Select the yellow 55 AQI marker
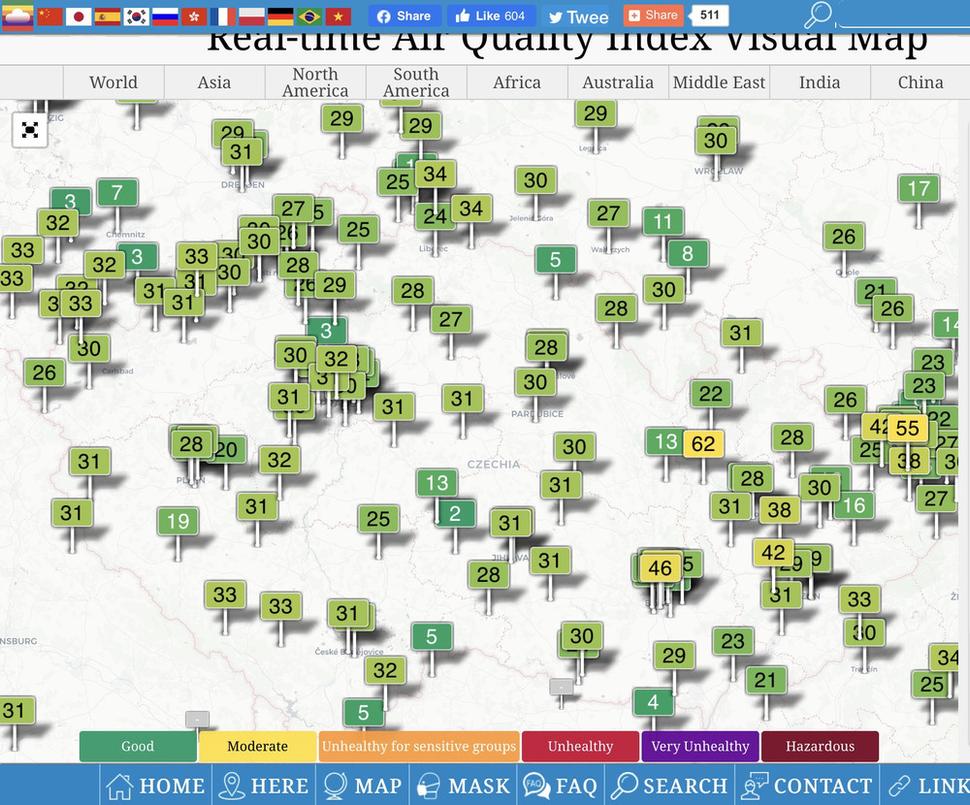 [x=908, y=428]
